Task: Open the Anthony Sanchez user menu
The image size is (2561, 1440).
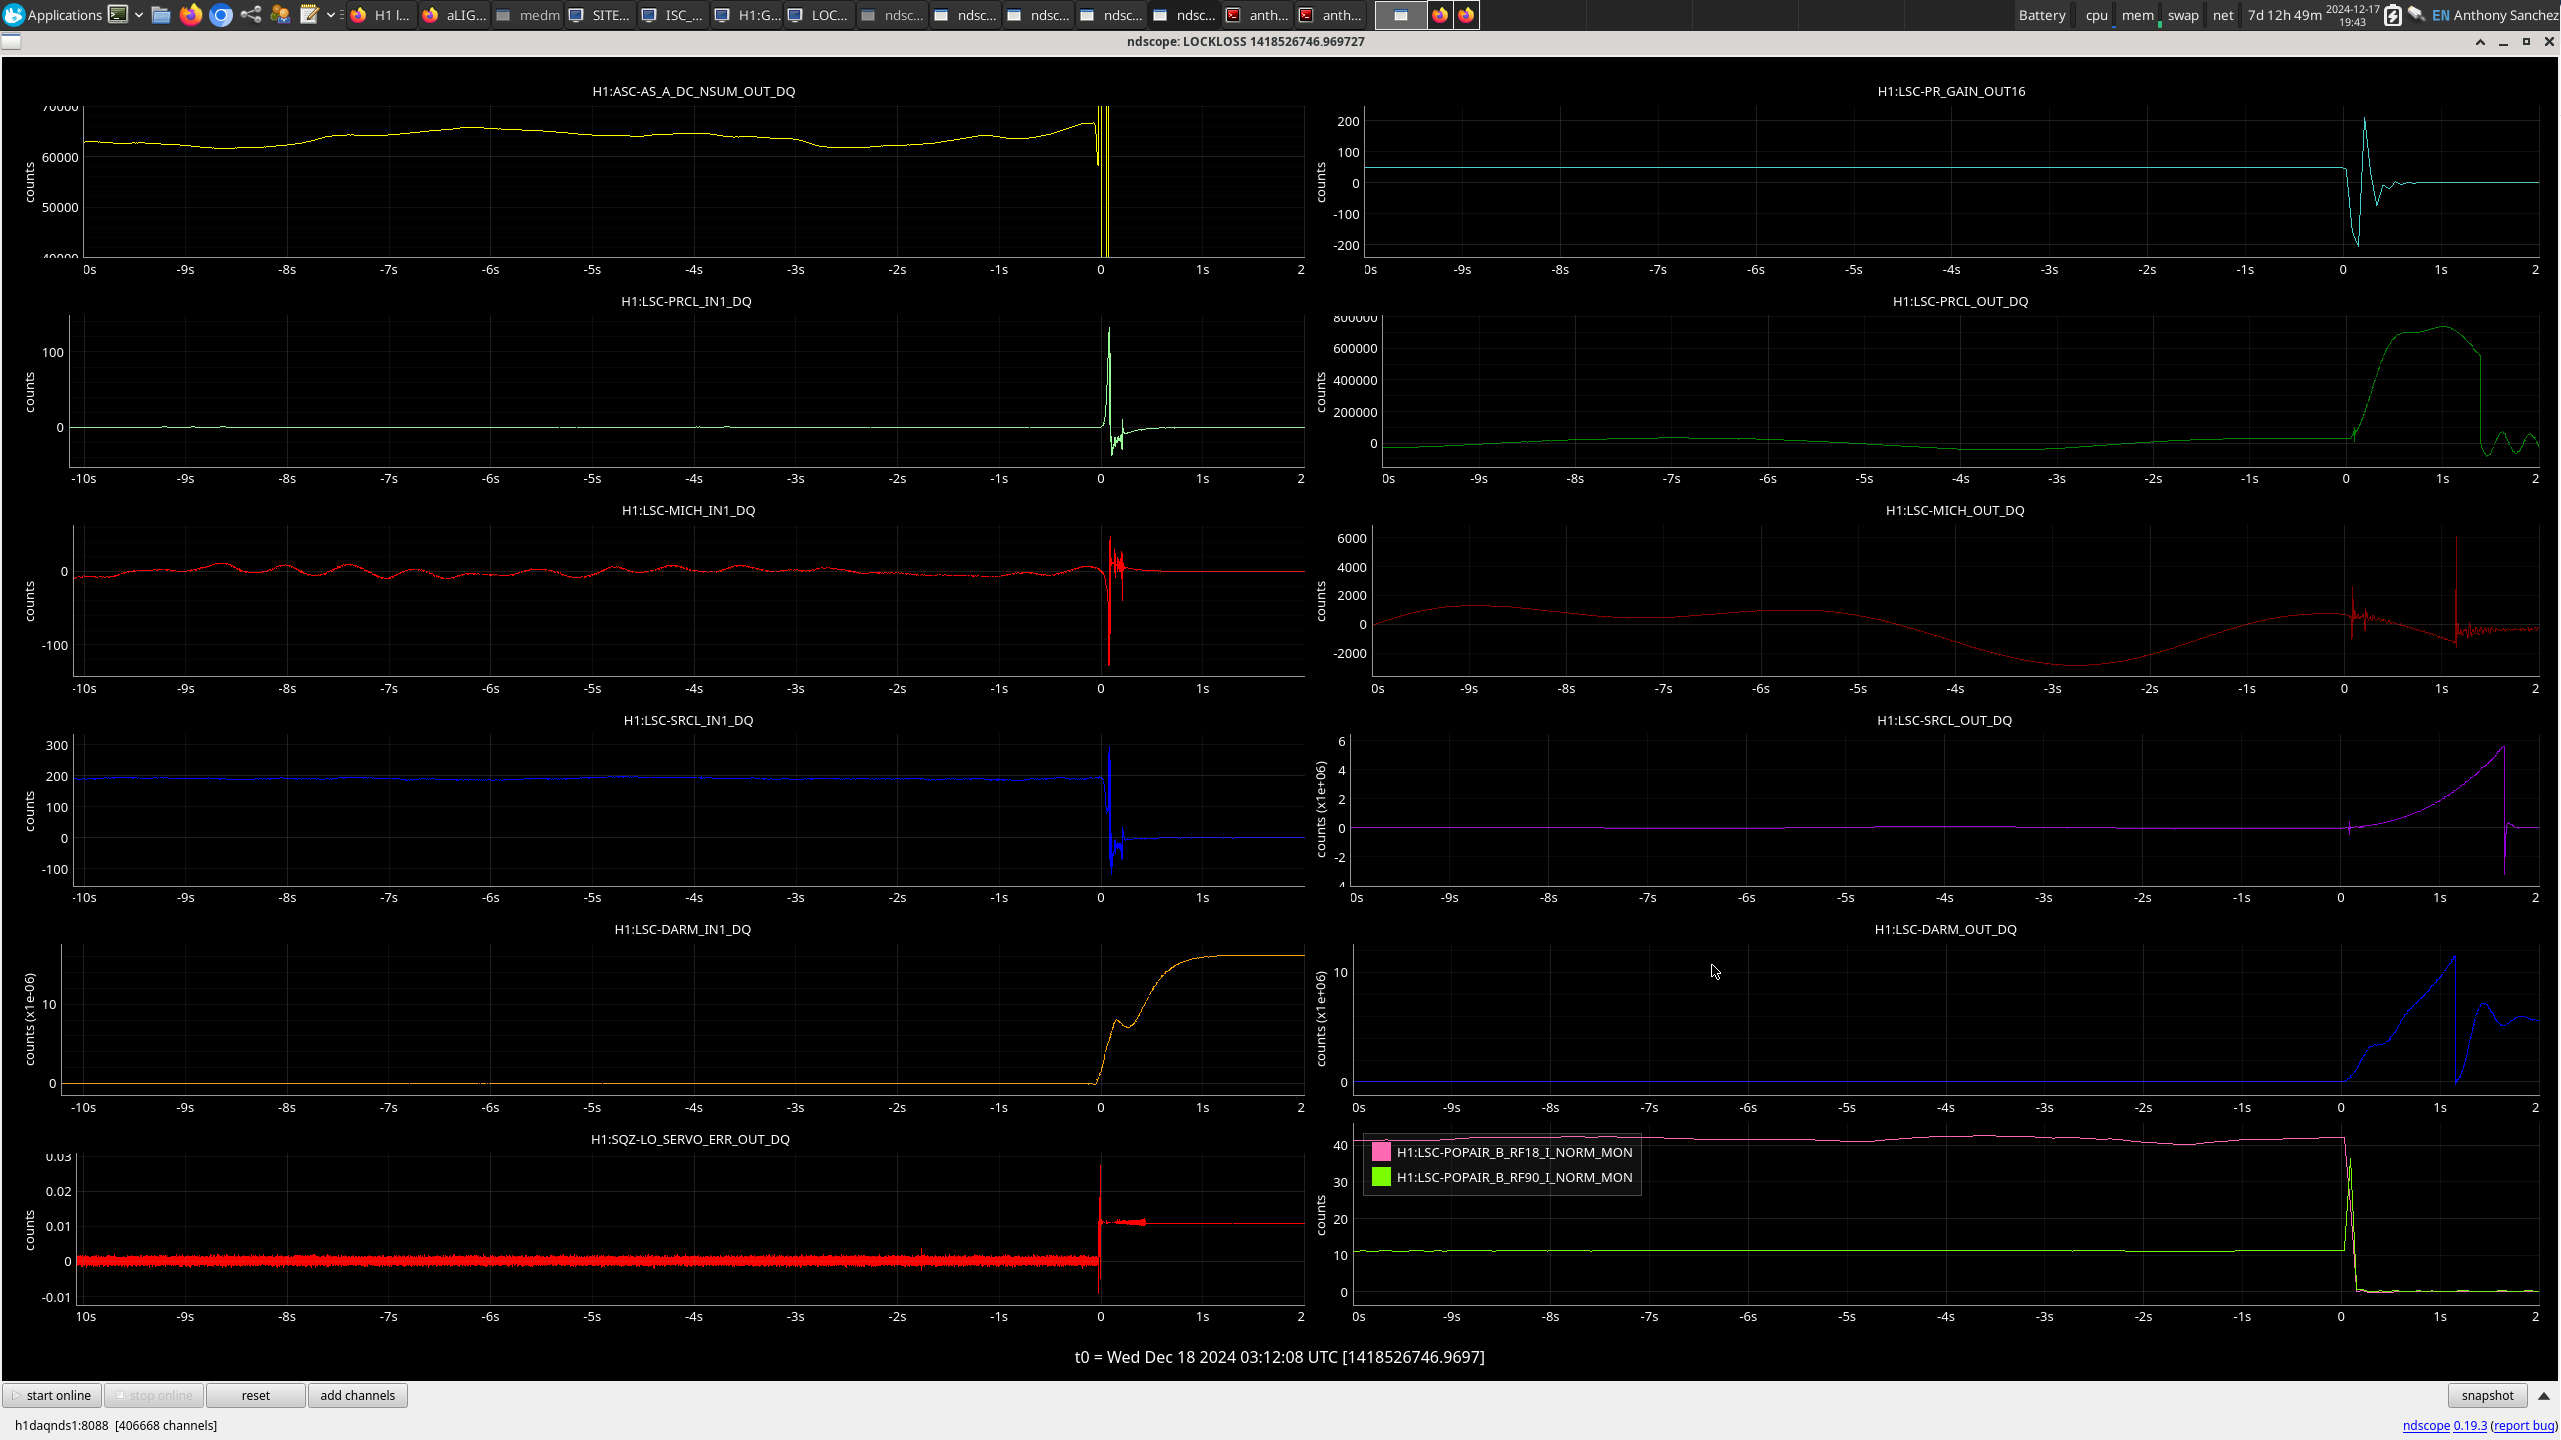Action: coord(2505,15)
